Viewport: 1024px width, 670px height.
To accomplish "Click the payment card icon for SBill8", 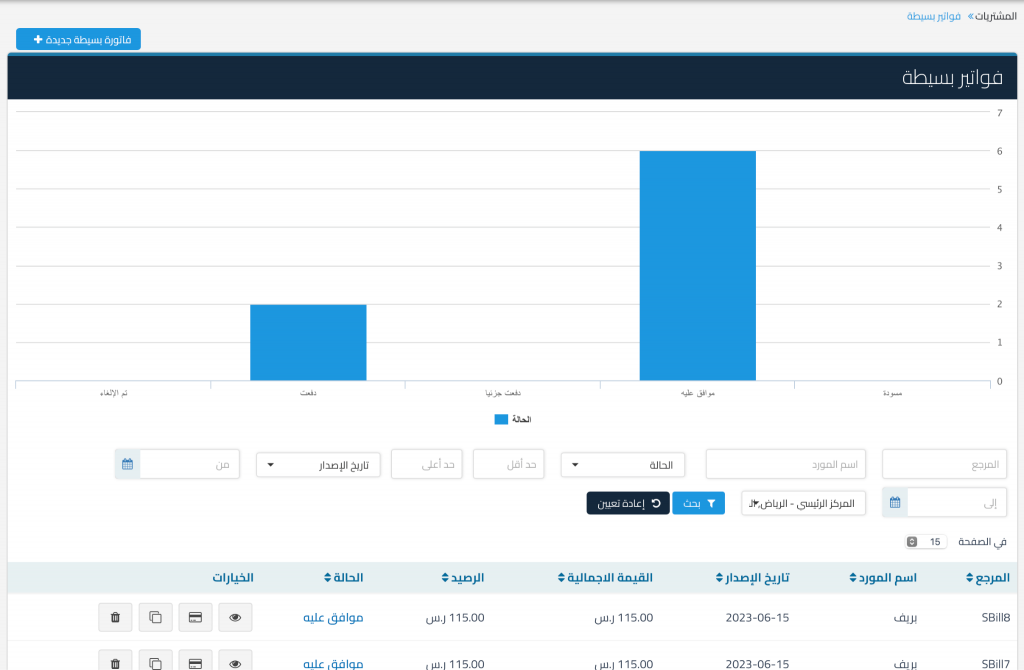I will point(195,618).
